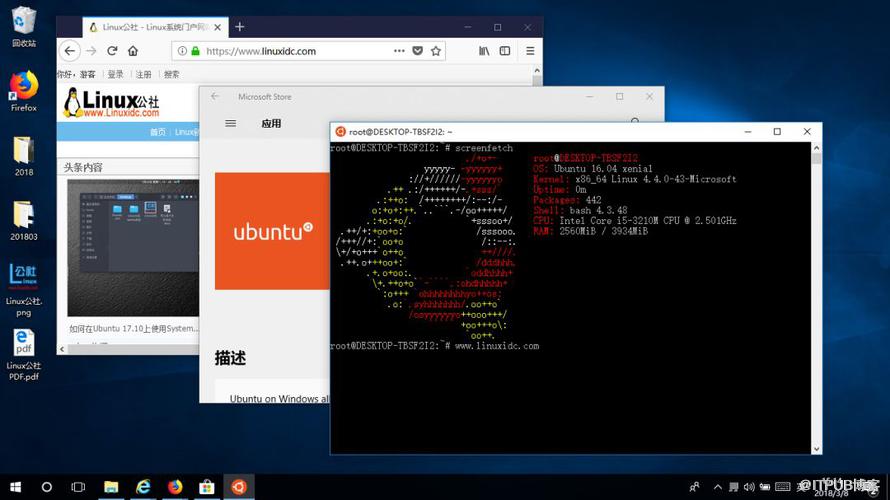Click the ubuntu app tile in Store
This screenshot has height=500, width=890.
point(272,231)
